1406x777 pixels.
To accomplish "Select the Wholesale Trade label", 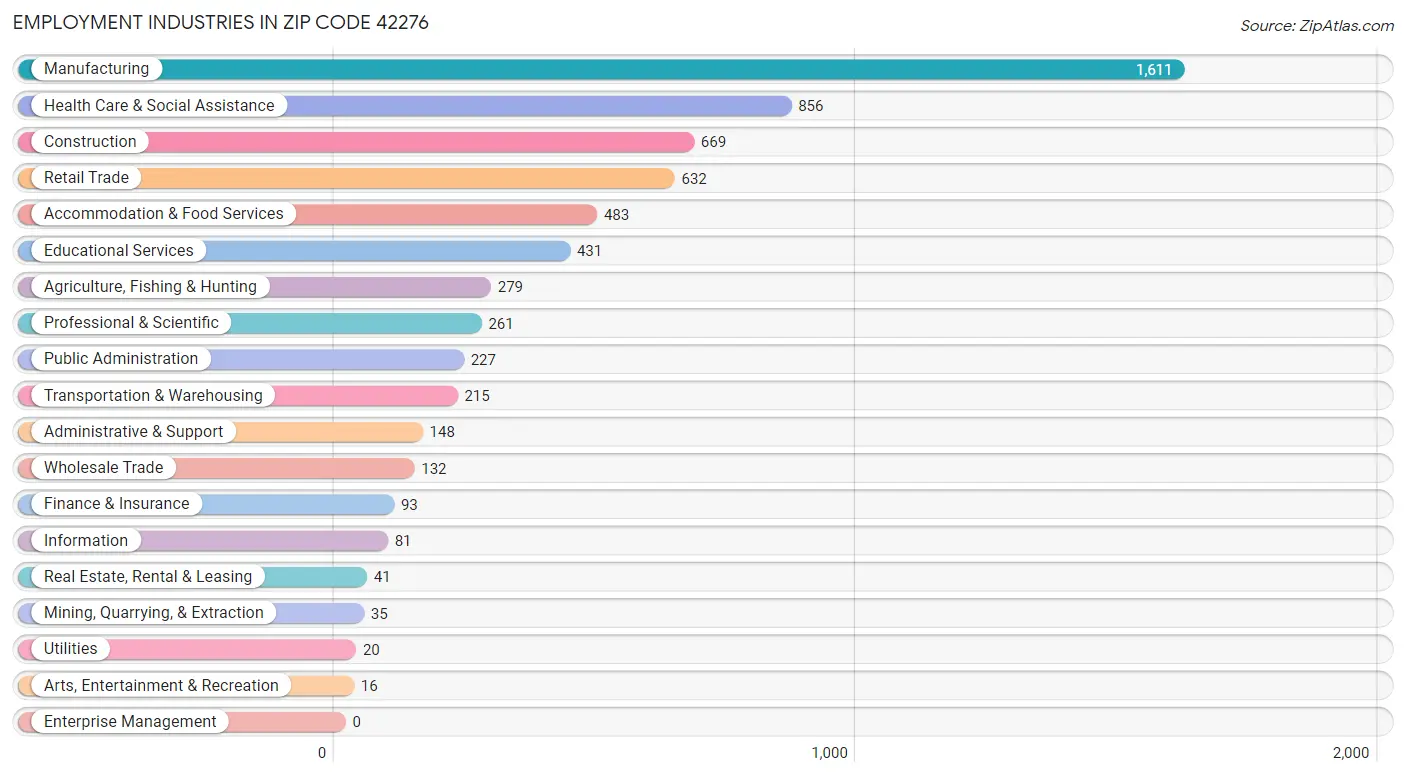I will coord(104,468).
